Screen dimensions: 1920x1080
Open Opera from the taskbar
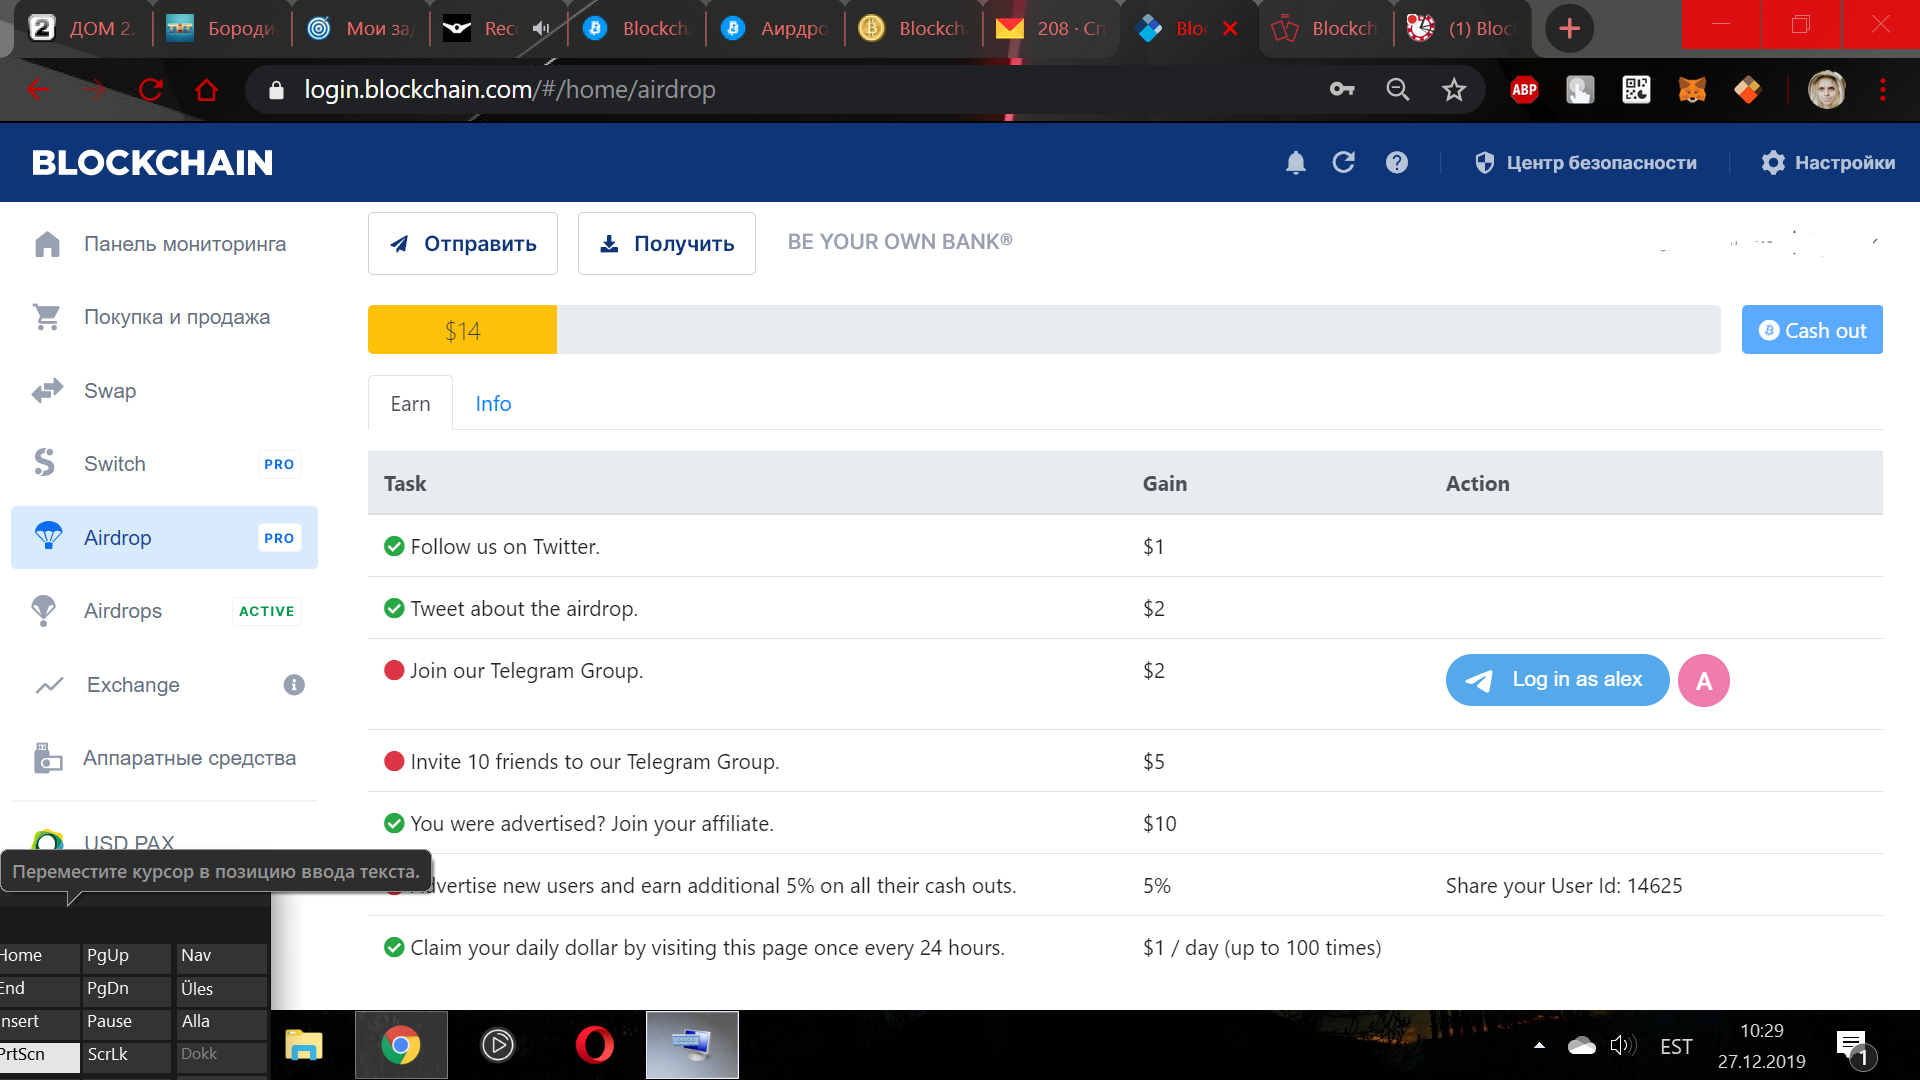click(594, 1045)
